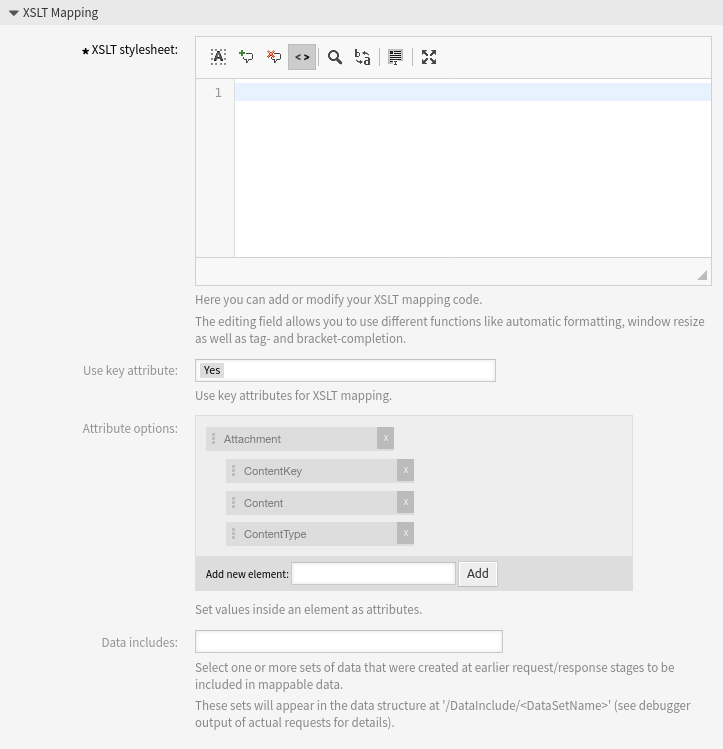Remove the ContentType attribute
Screen dimensions: 723x749
coord(405,533)
